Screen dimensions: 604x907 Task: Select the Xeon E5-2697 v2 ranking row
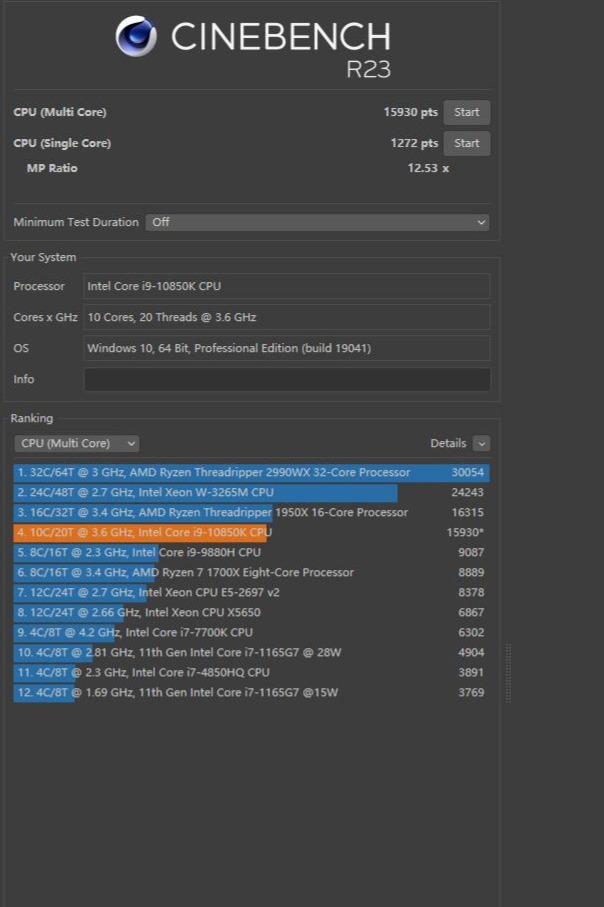click(x=250, y=592)
